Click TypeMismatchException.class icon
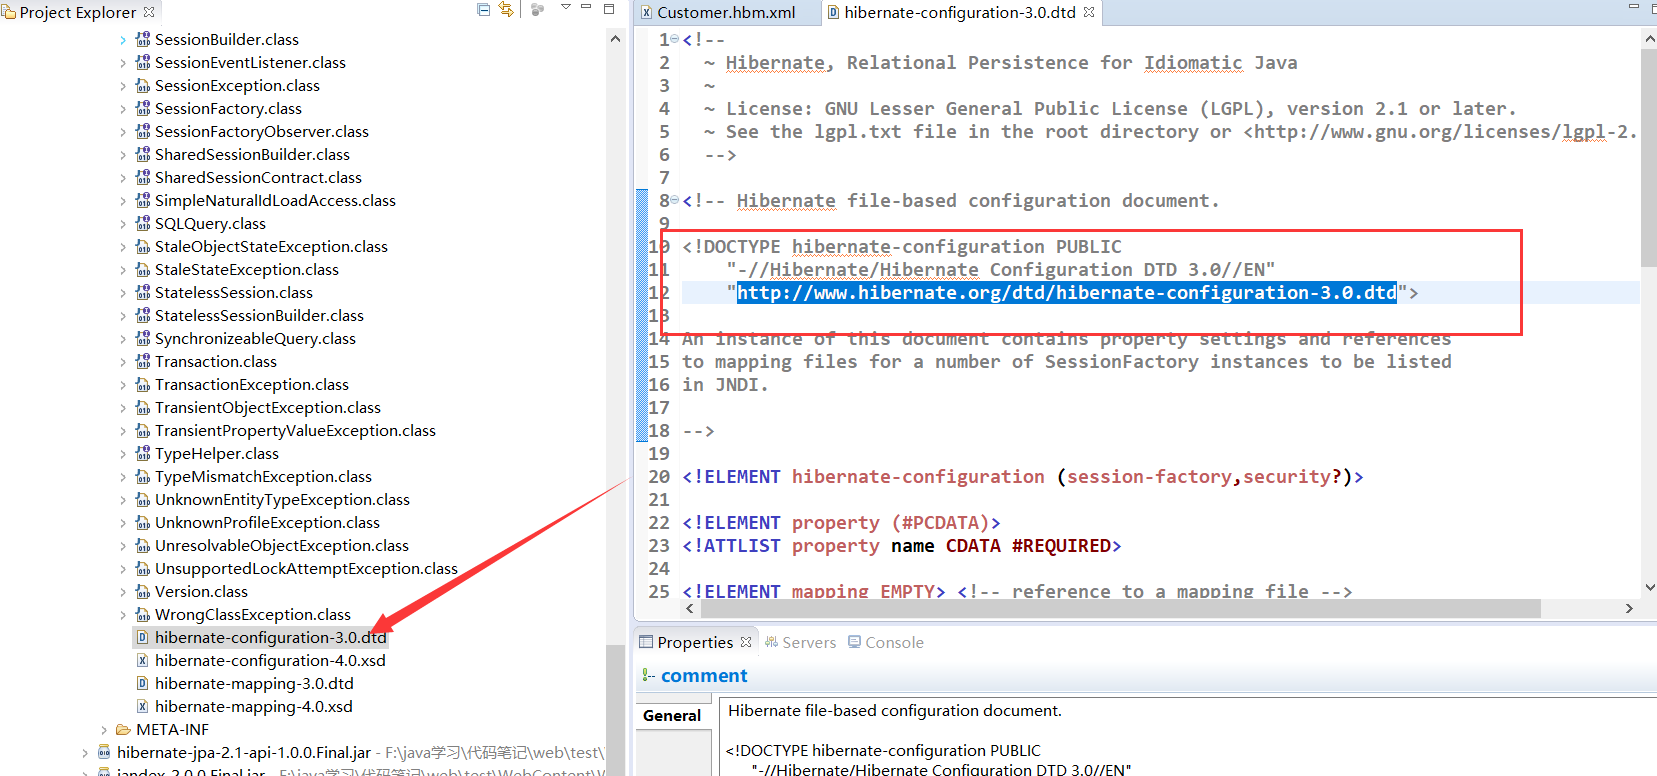This screenshot has width=1657, height=776. click(x=143, y=476)
